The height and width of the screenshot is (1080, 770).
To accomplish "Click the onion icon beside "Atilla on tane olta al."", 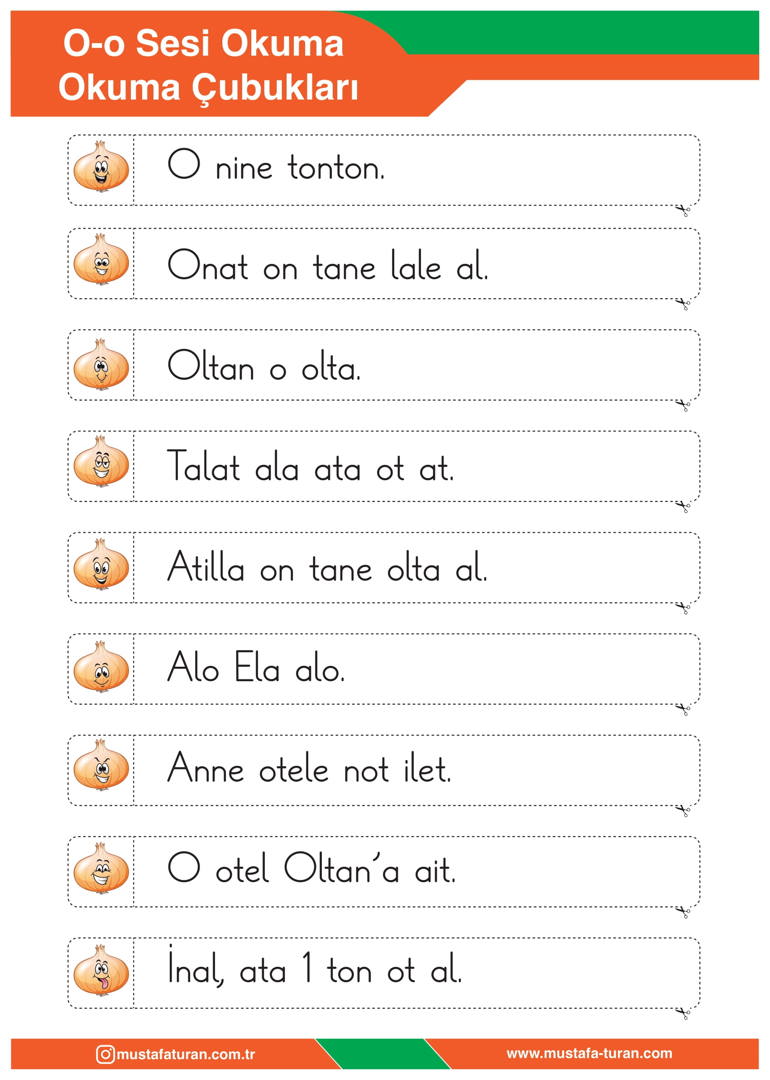I will click(x=101, y=564).
